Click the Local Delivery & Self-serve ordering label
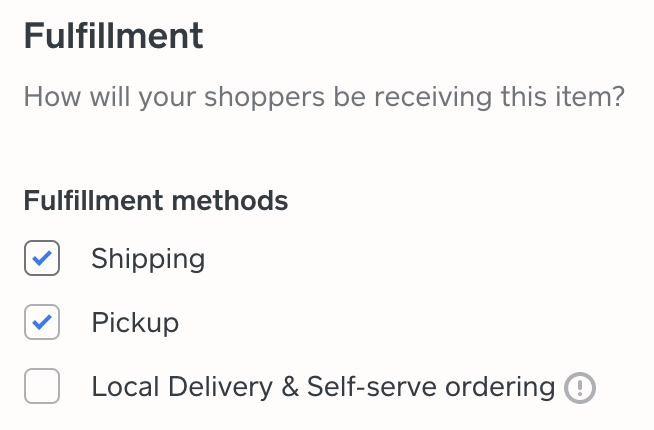 point(322,387)
